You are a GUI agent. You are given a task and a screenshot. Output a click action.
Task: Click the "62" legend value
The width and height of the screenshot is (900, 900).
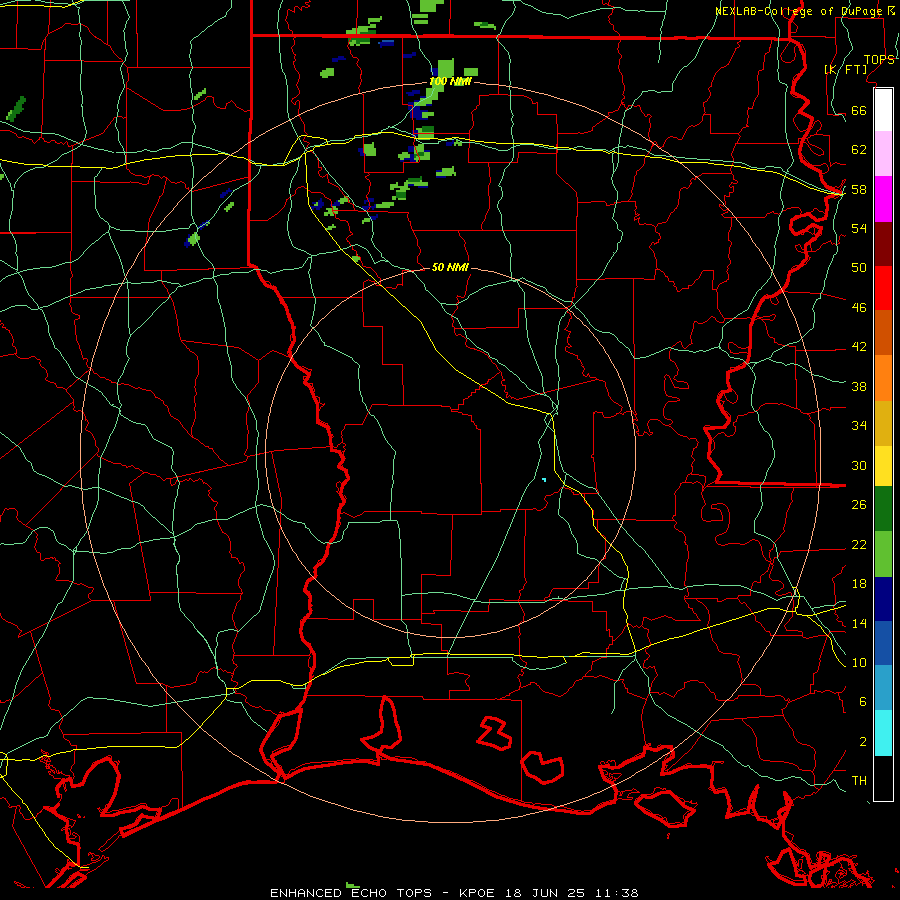pyautogui.click(x=859, y=150)
